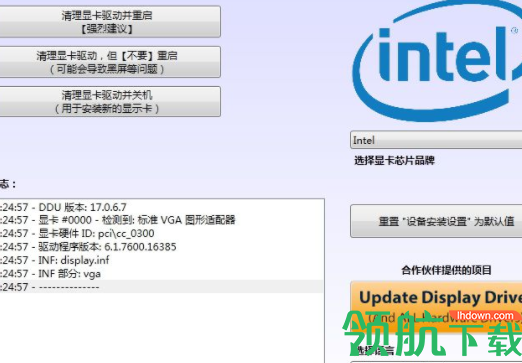Click the Update Display Driver banner

pyautogui.click(x=436, y=307)
